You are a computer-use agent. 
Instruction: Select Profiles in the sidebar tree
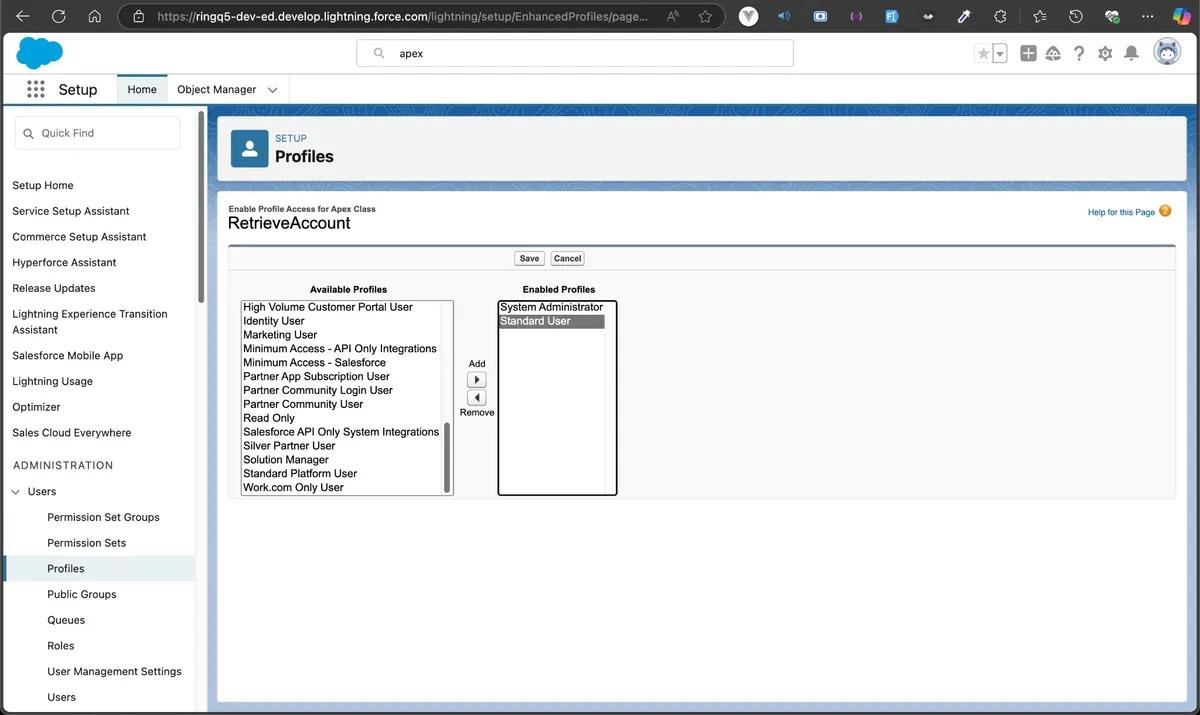click(x=66, y=568)
